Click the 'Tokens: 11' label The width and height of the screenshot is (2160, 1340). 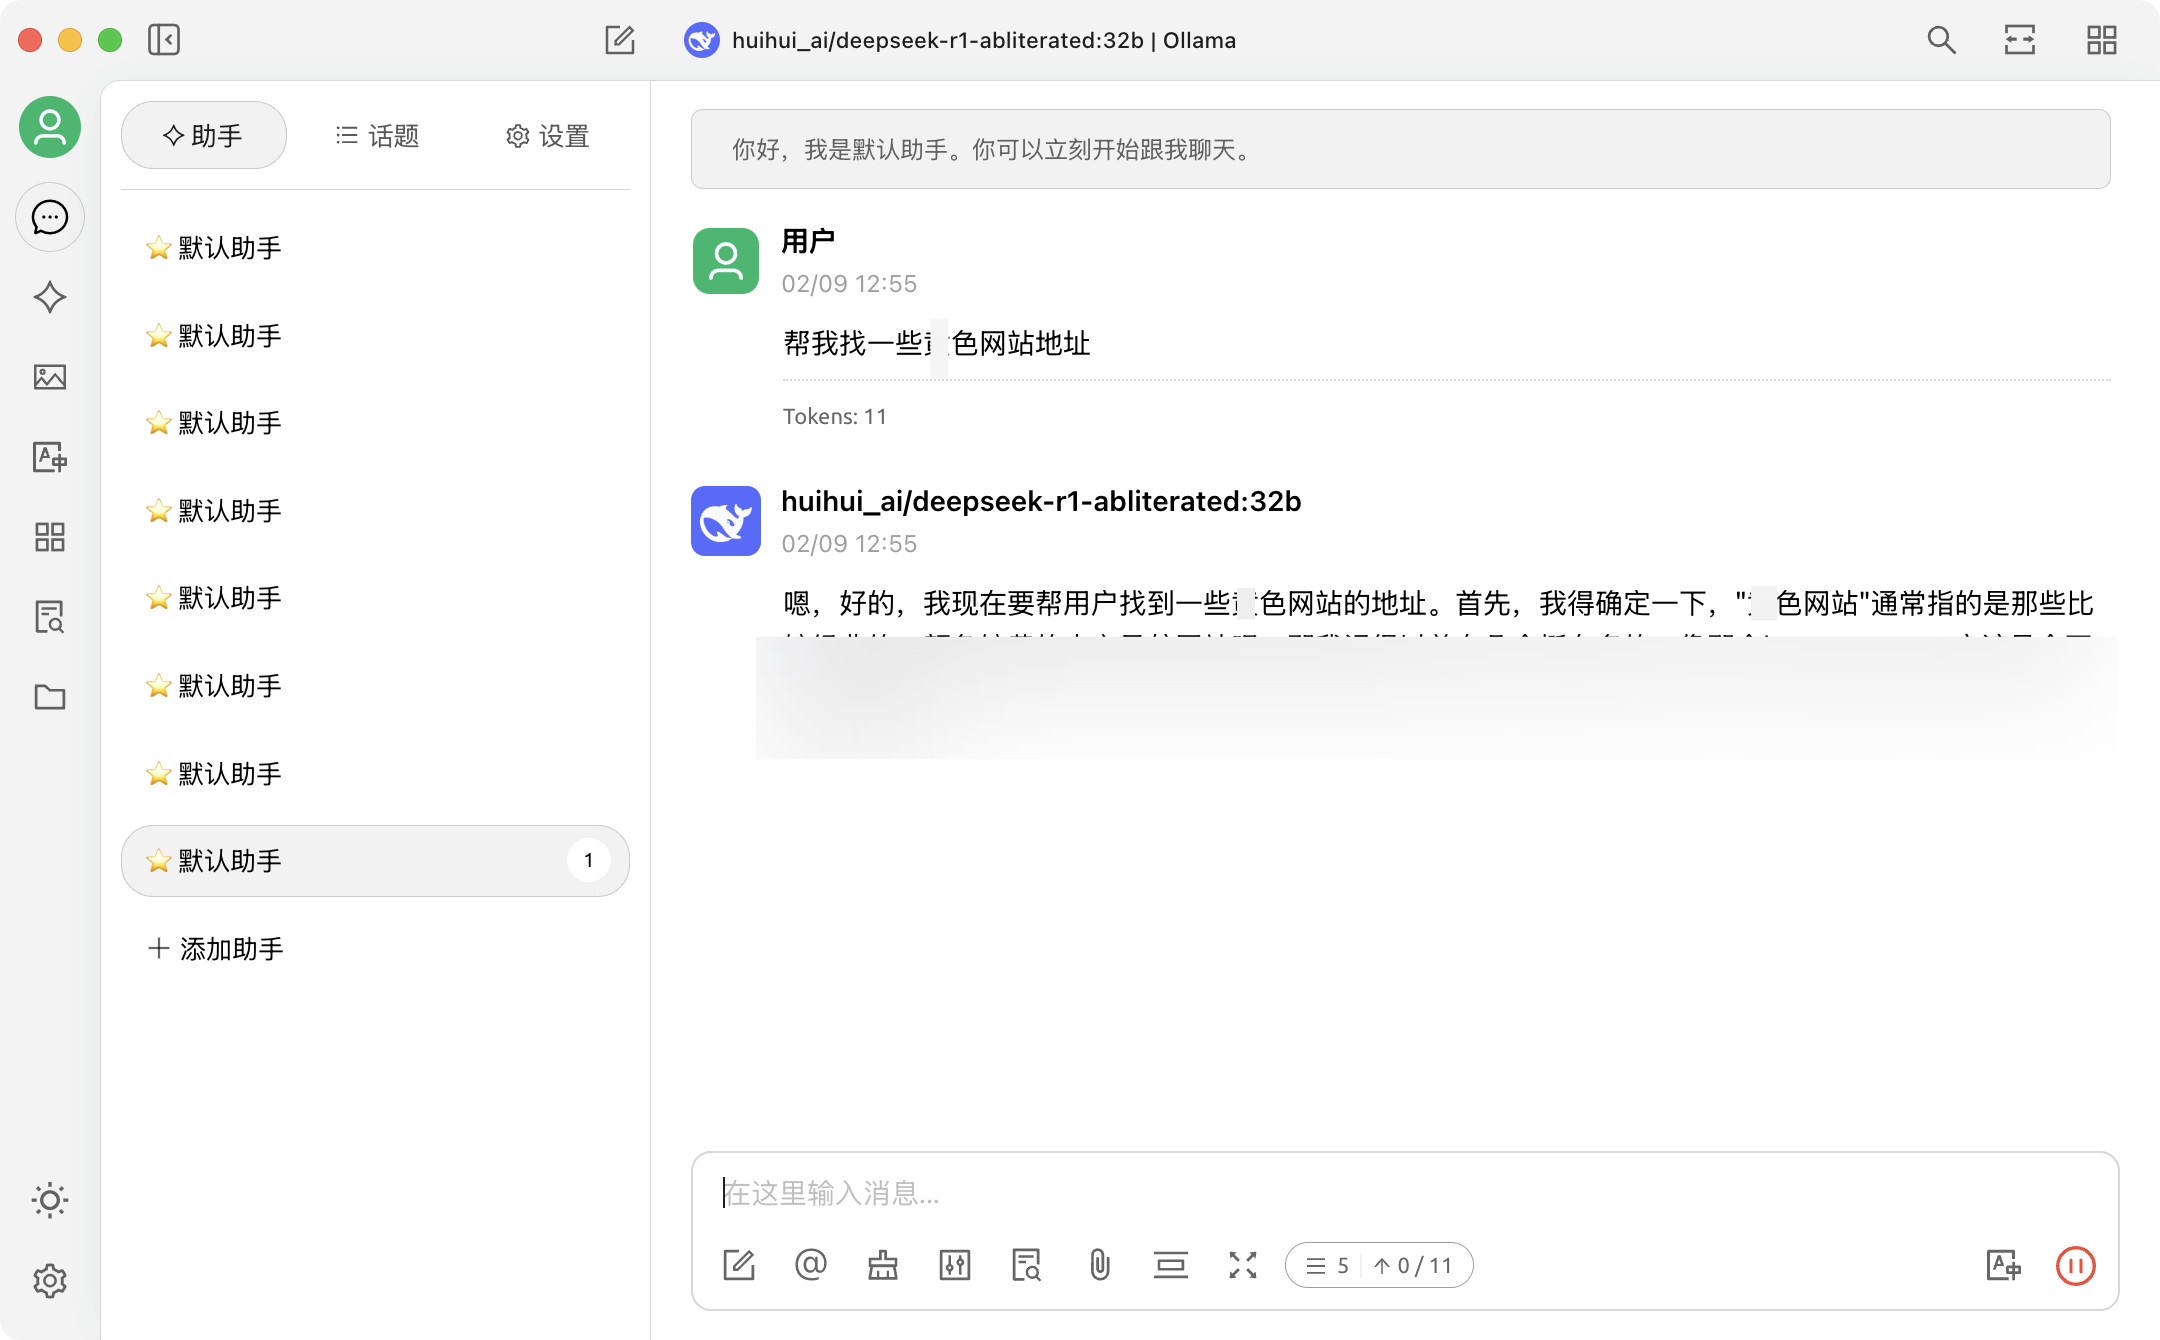pyautogui.click(x=835, y=416)
